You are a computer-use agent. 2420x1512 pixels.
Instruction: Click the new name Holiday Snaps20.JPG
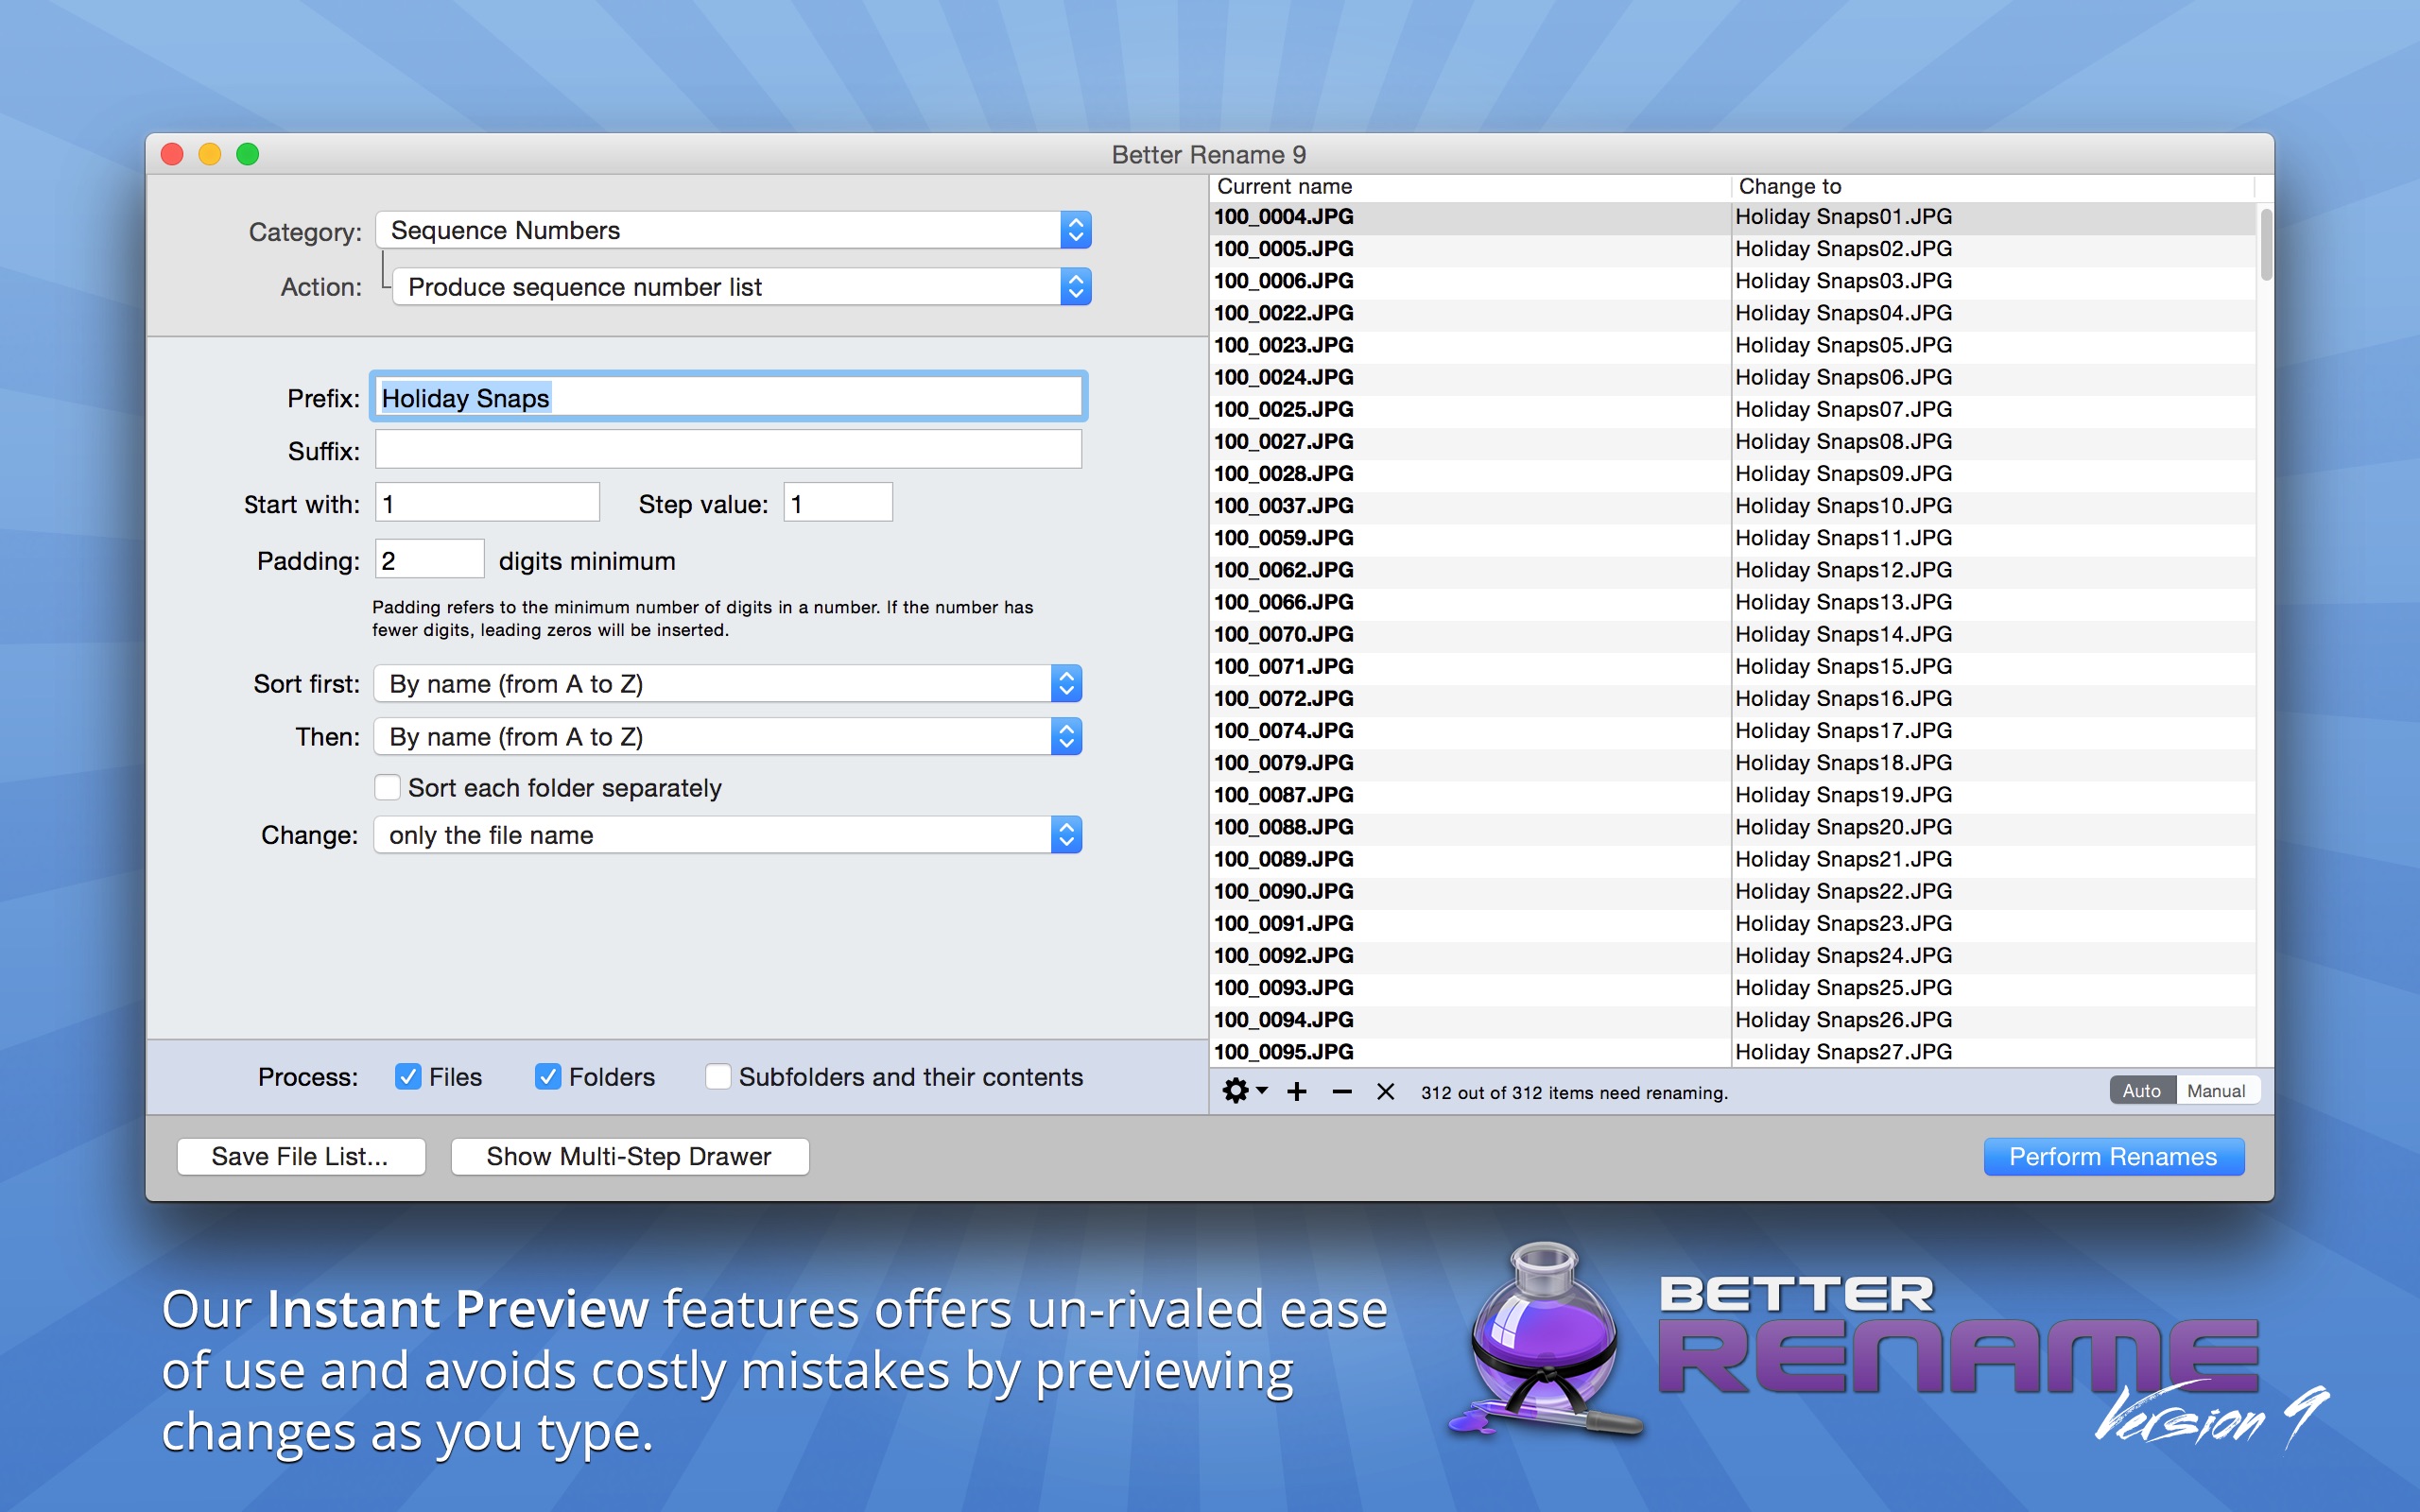tap(1843, 827)
